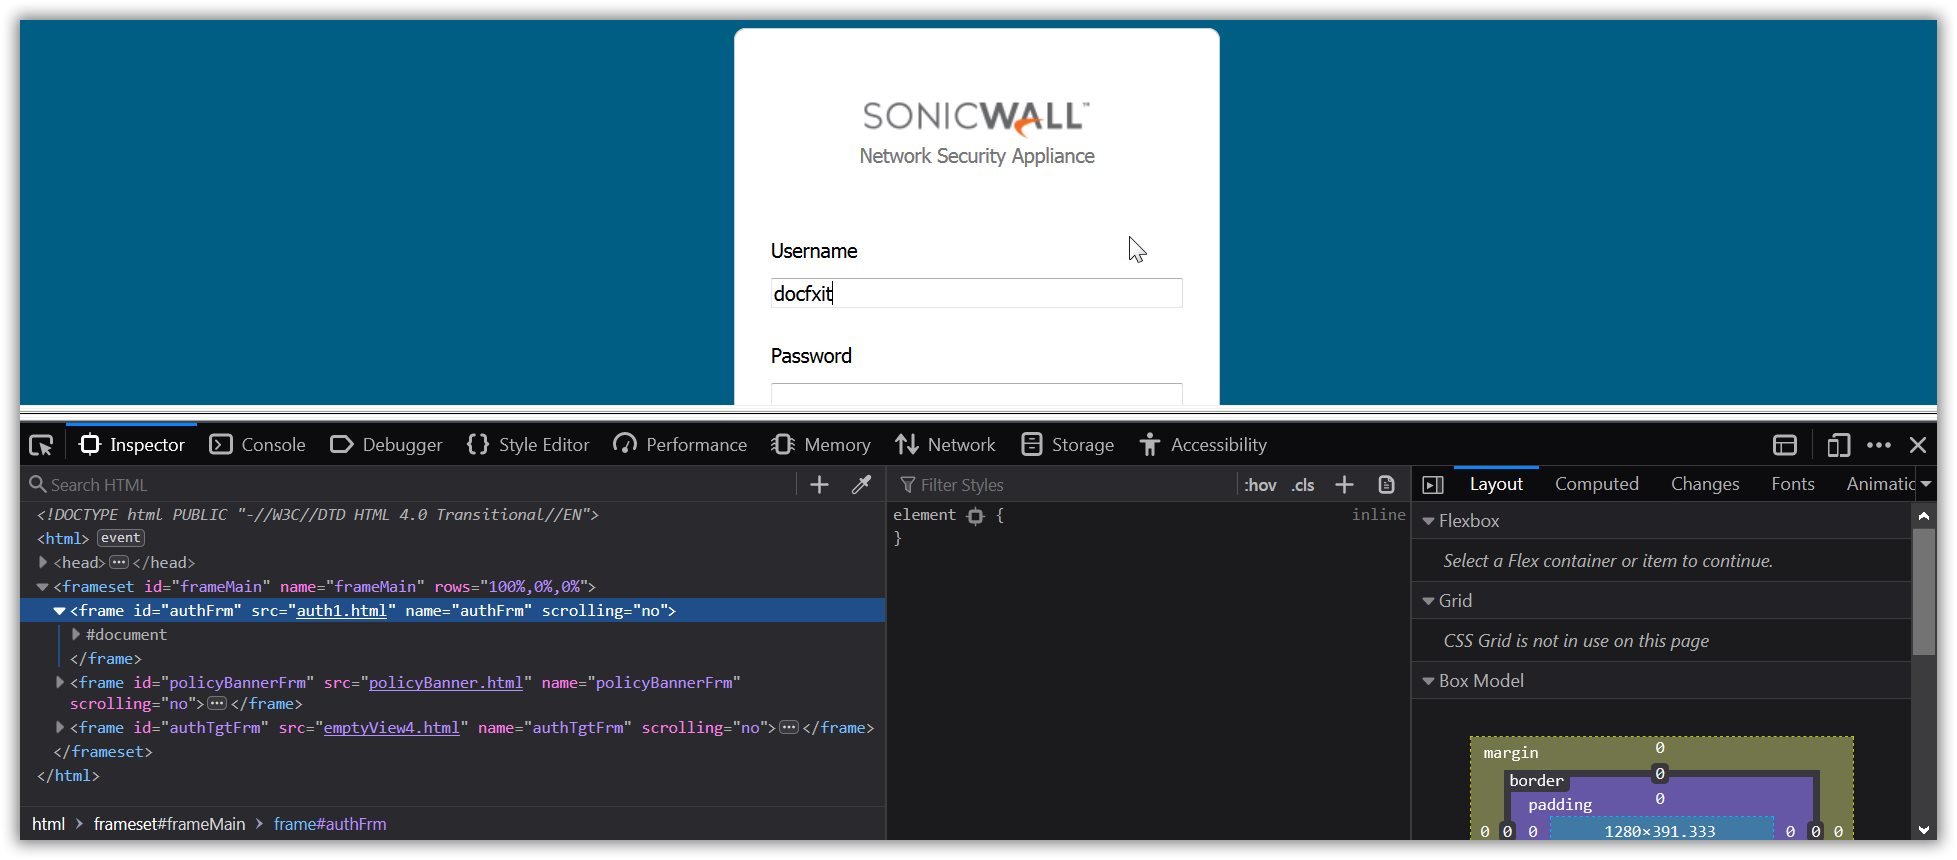1957x860 pixels.
Task: Toggle the :hov pseudo-class panel
Action: pos(1260,485)
